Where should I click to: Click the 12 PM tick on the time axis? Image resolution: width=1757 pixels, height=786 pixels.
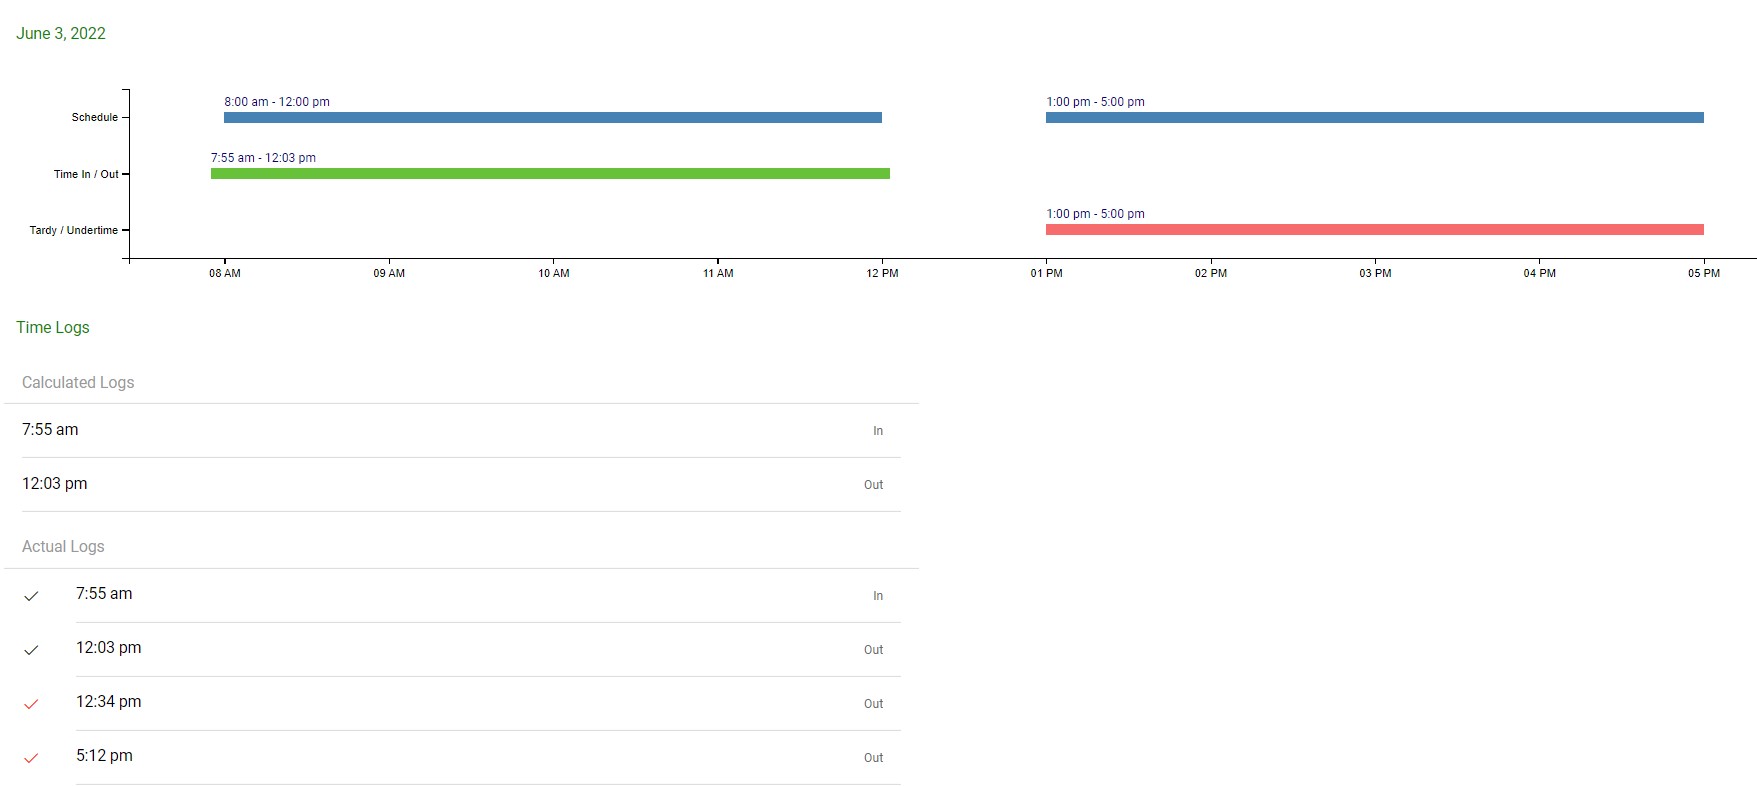882,273
